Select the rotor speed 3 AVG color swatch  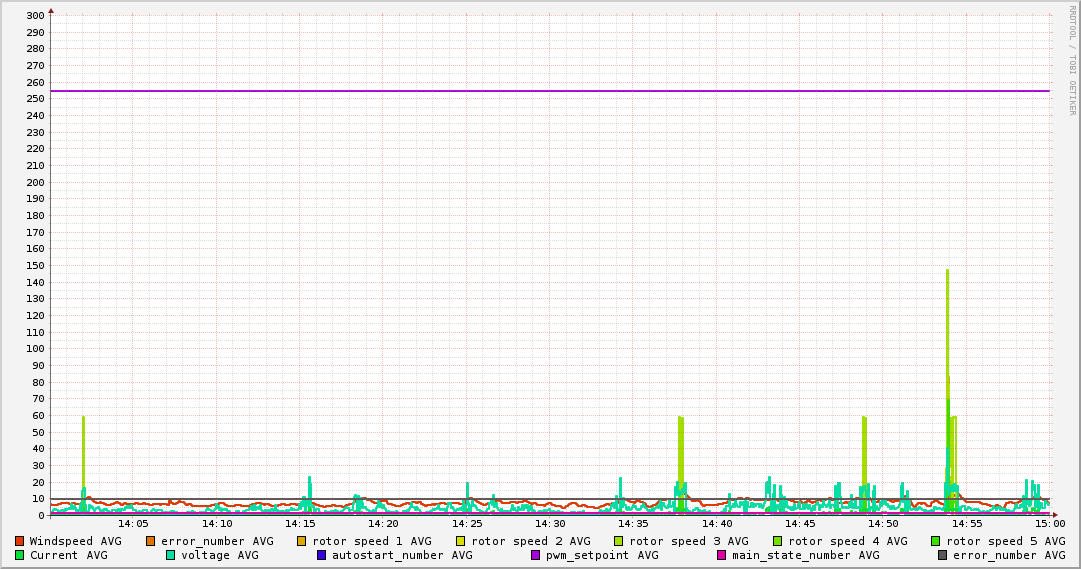coord(619,541)
